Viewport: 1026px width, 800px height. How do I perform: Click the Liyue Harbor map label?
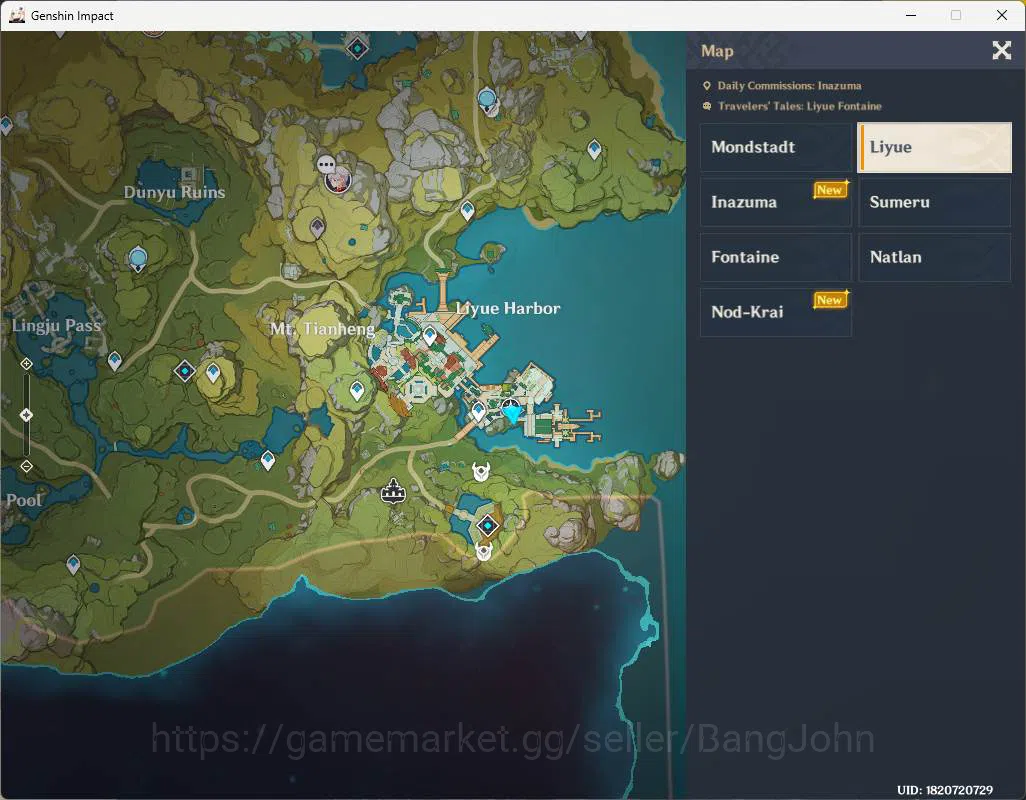[x=508, y=308]
